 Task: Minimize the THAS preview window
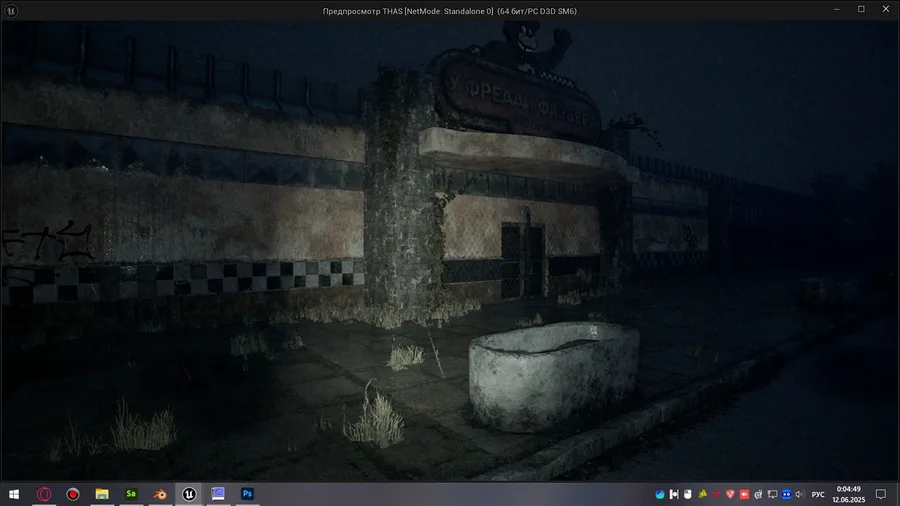pos(837,9)
